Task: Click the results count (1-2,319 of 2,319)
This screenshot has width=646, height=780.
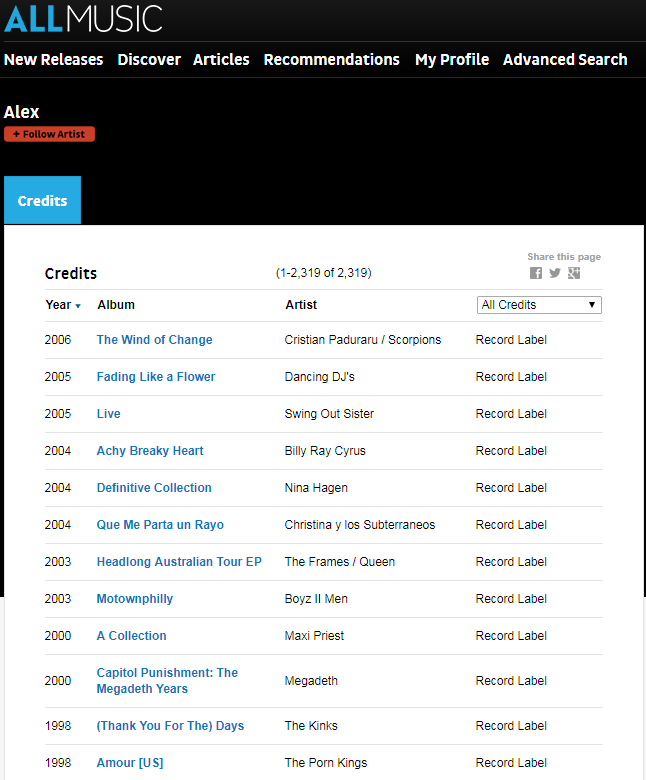Action: [324, 273]
